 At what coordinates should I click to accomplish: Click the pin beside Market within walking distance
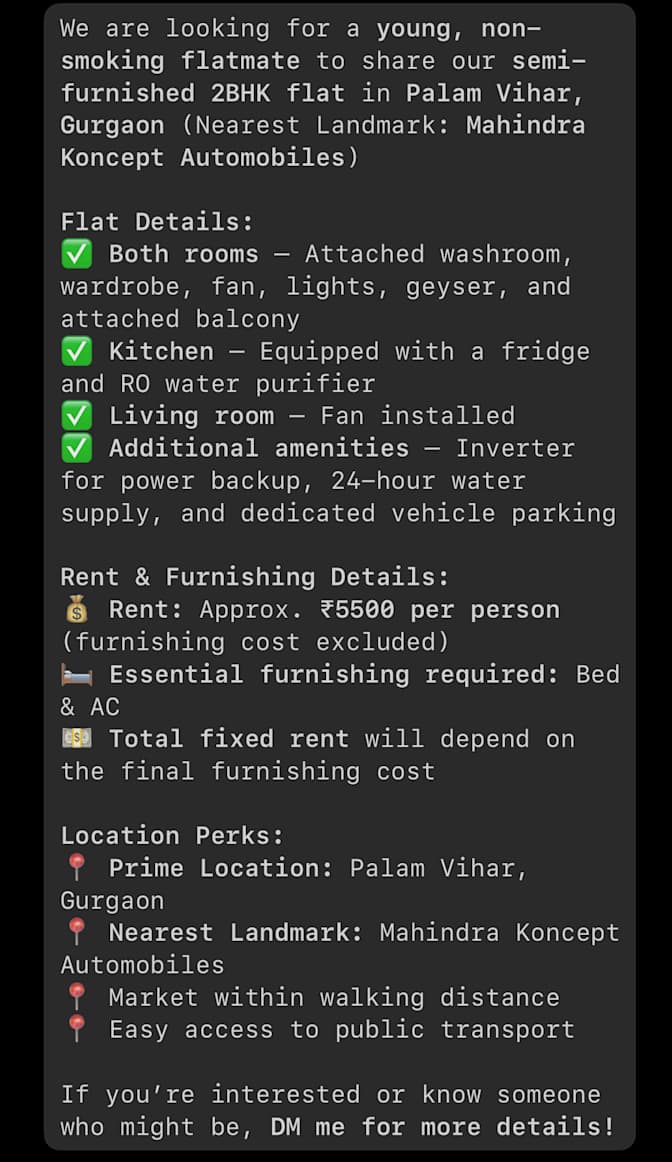click(76, 997)
